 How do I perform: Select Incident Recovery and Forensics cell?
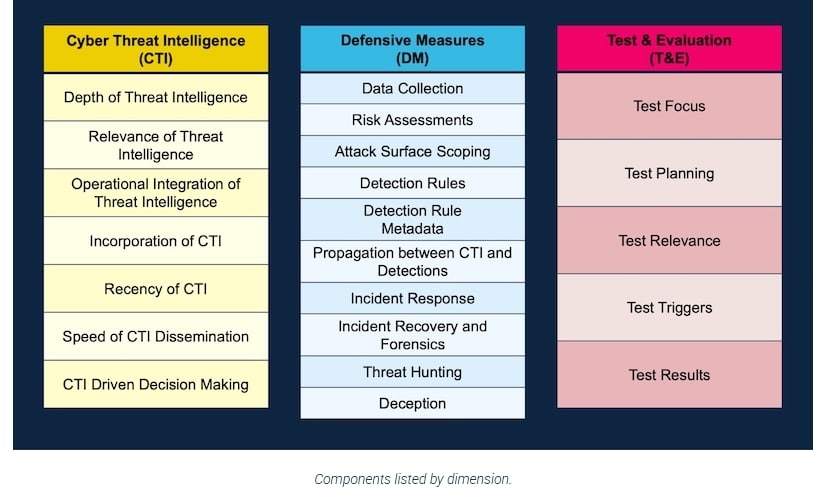412,335
